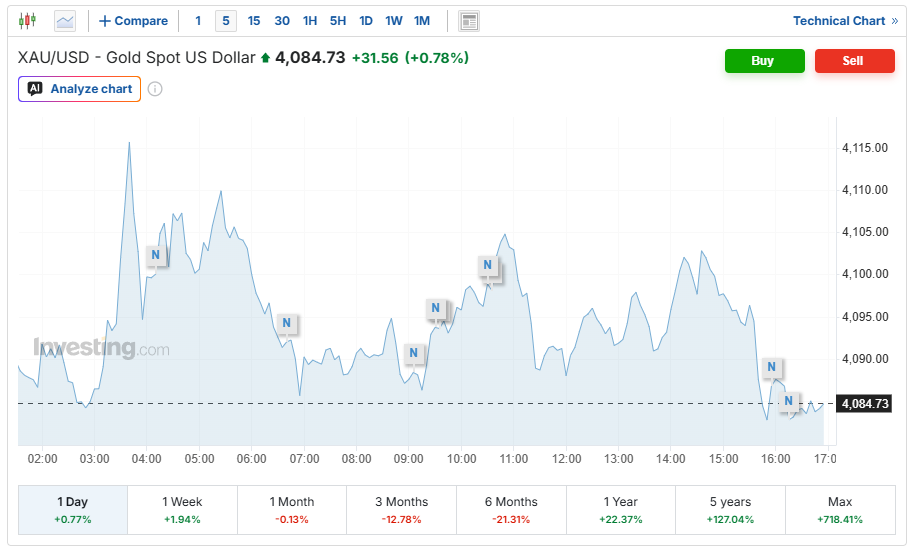Open the Technical Chart link
This screenshot has width=917, height=555.
(x=845, y=21)
